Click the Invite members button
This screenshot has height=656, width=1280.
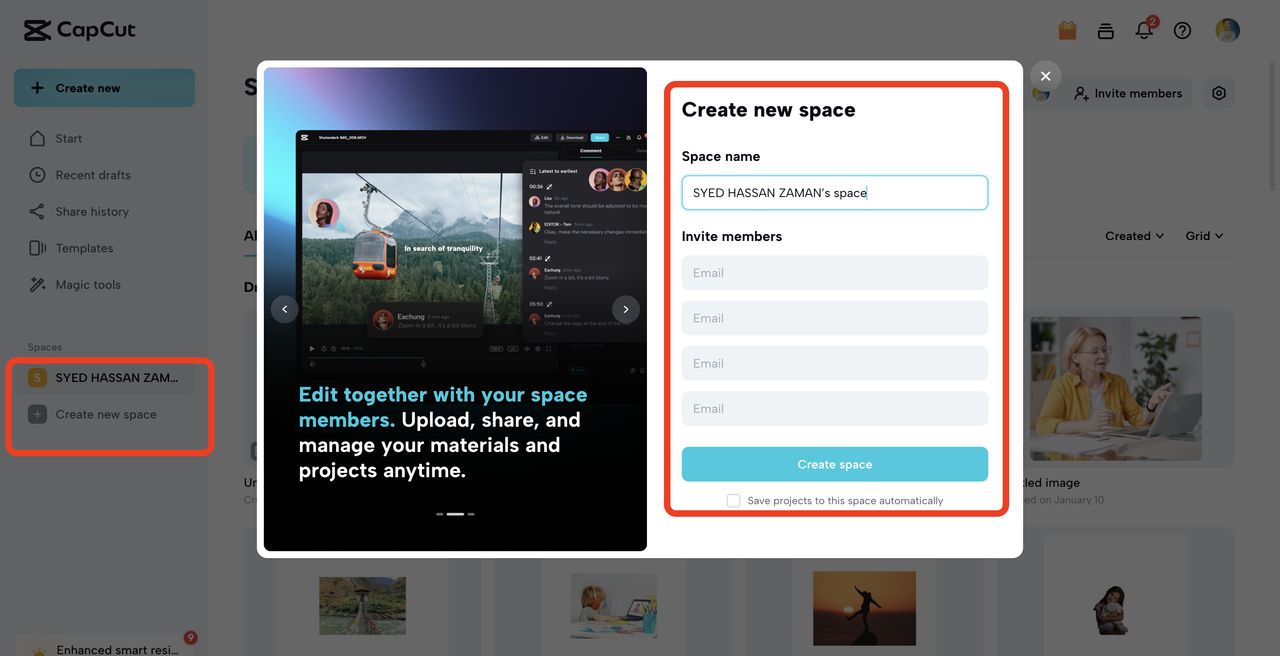pyautogui.click(x=1127, y=93)
